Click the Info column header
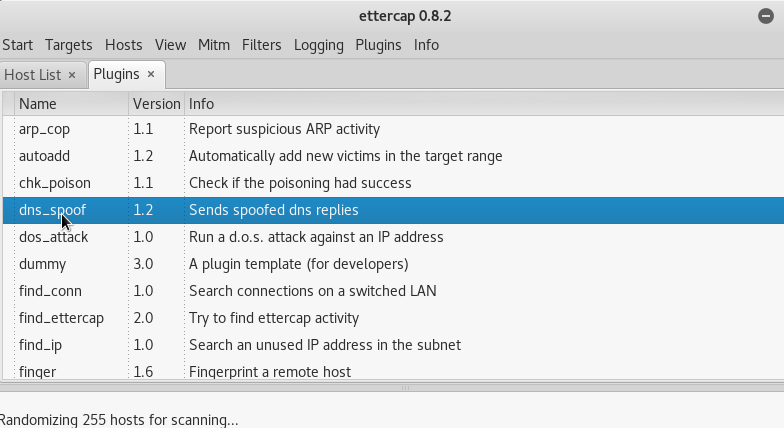The width and height of the screenshot is (784, 428). coord(484,104)
